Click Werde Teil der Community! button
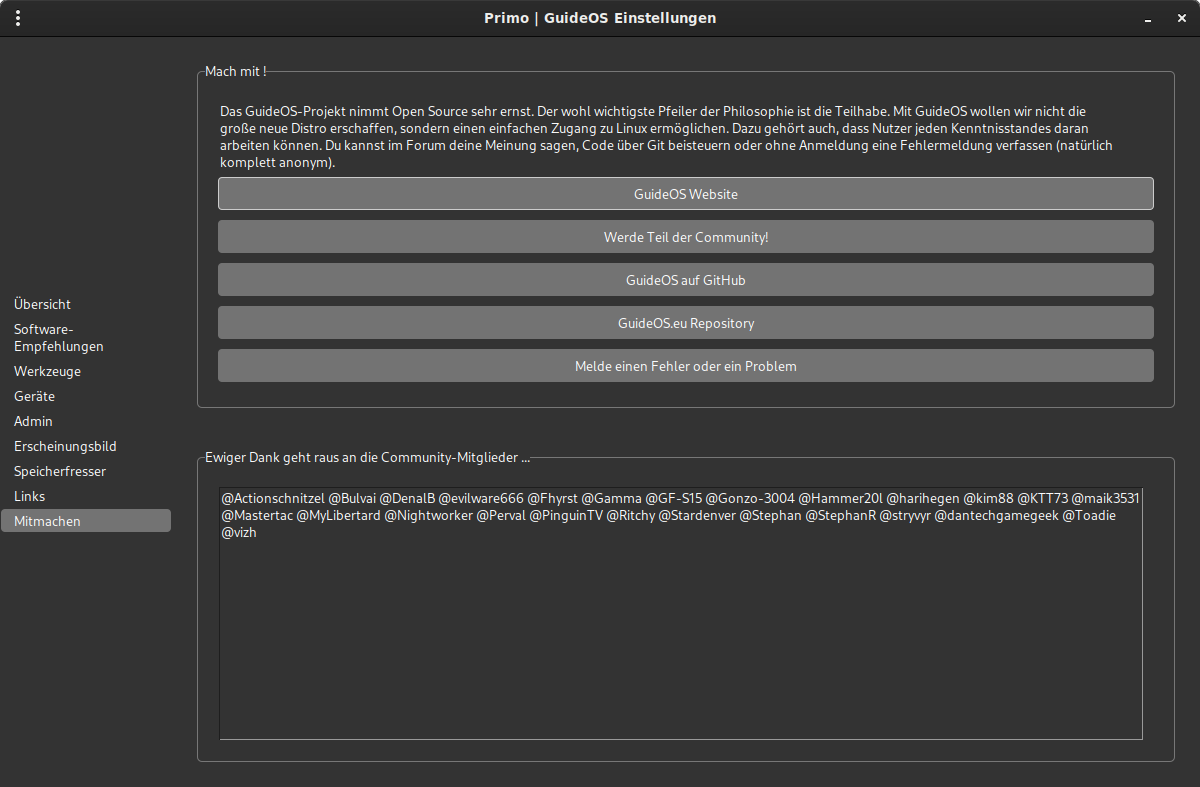Screen dimensions: 1200x787 (x=685, y=237)
